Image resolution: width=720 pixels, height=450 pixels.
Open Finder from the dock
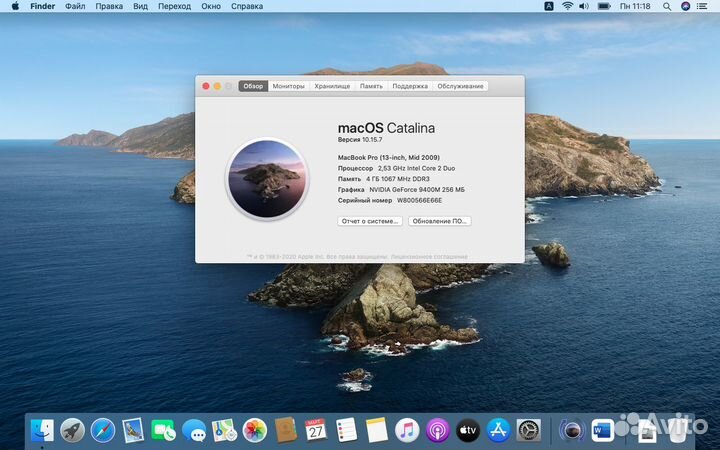[x=42, y=431]
